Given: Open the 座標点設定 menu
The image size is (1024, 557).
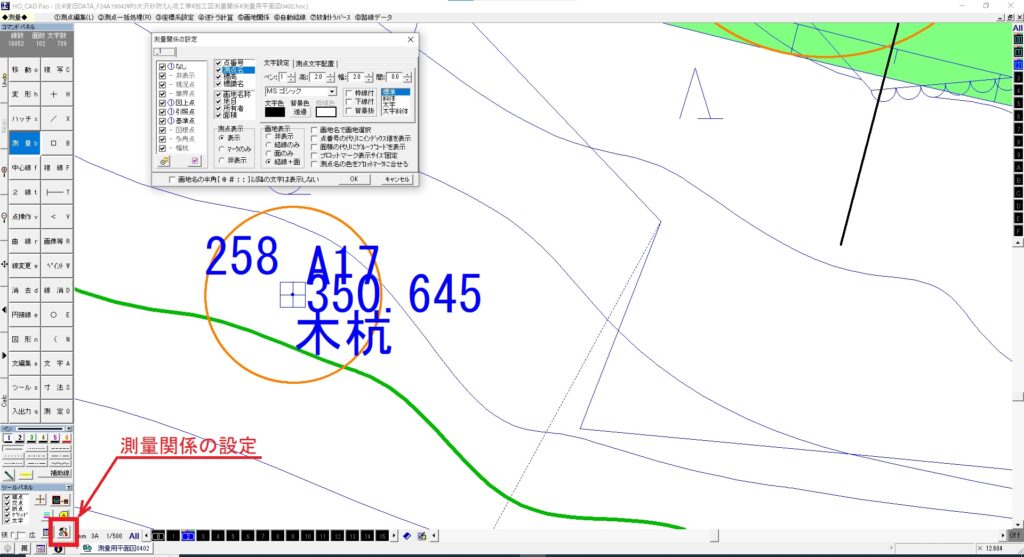Looking at the screenshot, I should tap(182, 18).
